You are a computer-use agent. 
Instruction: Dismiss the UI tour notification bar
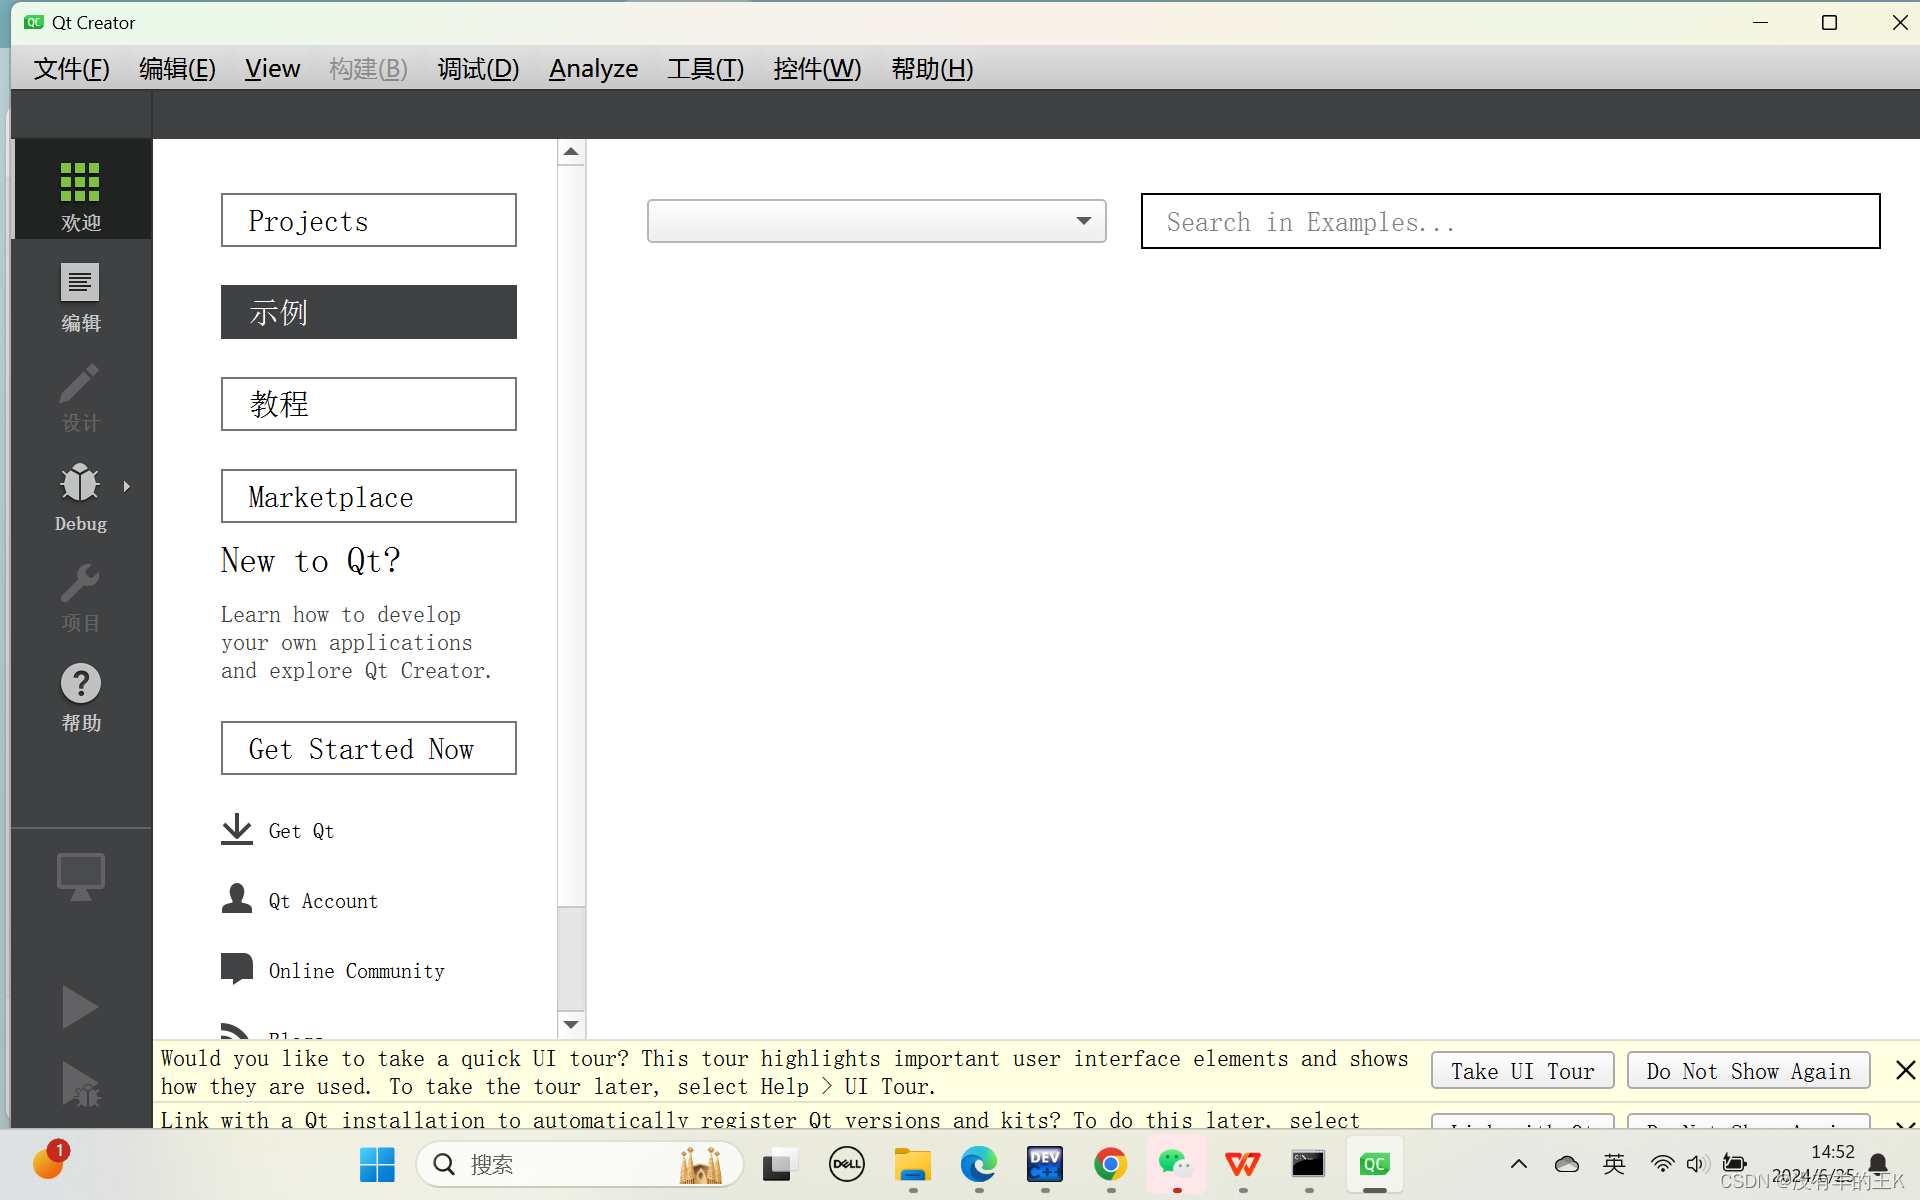tap(1905, 1071)
